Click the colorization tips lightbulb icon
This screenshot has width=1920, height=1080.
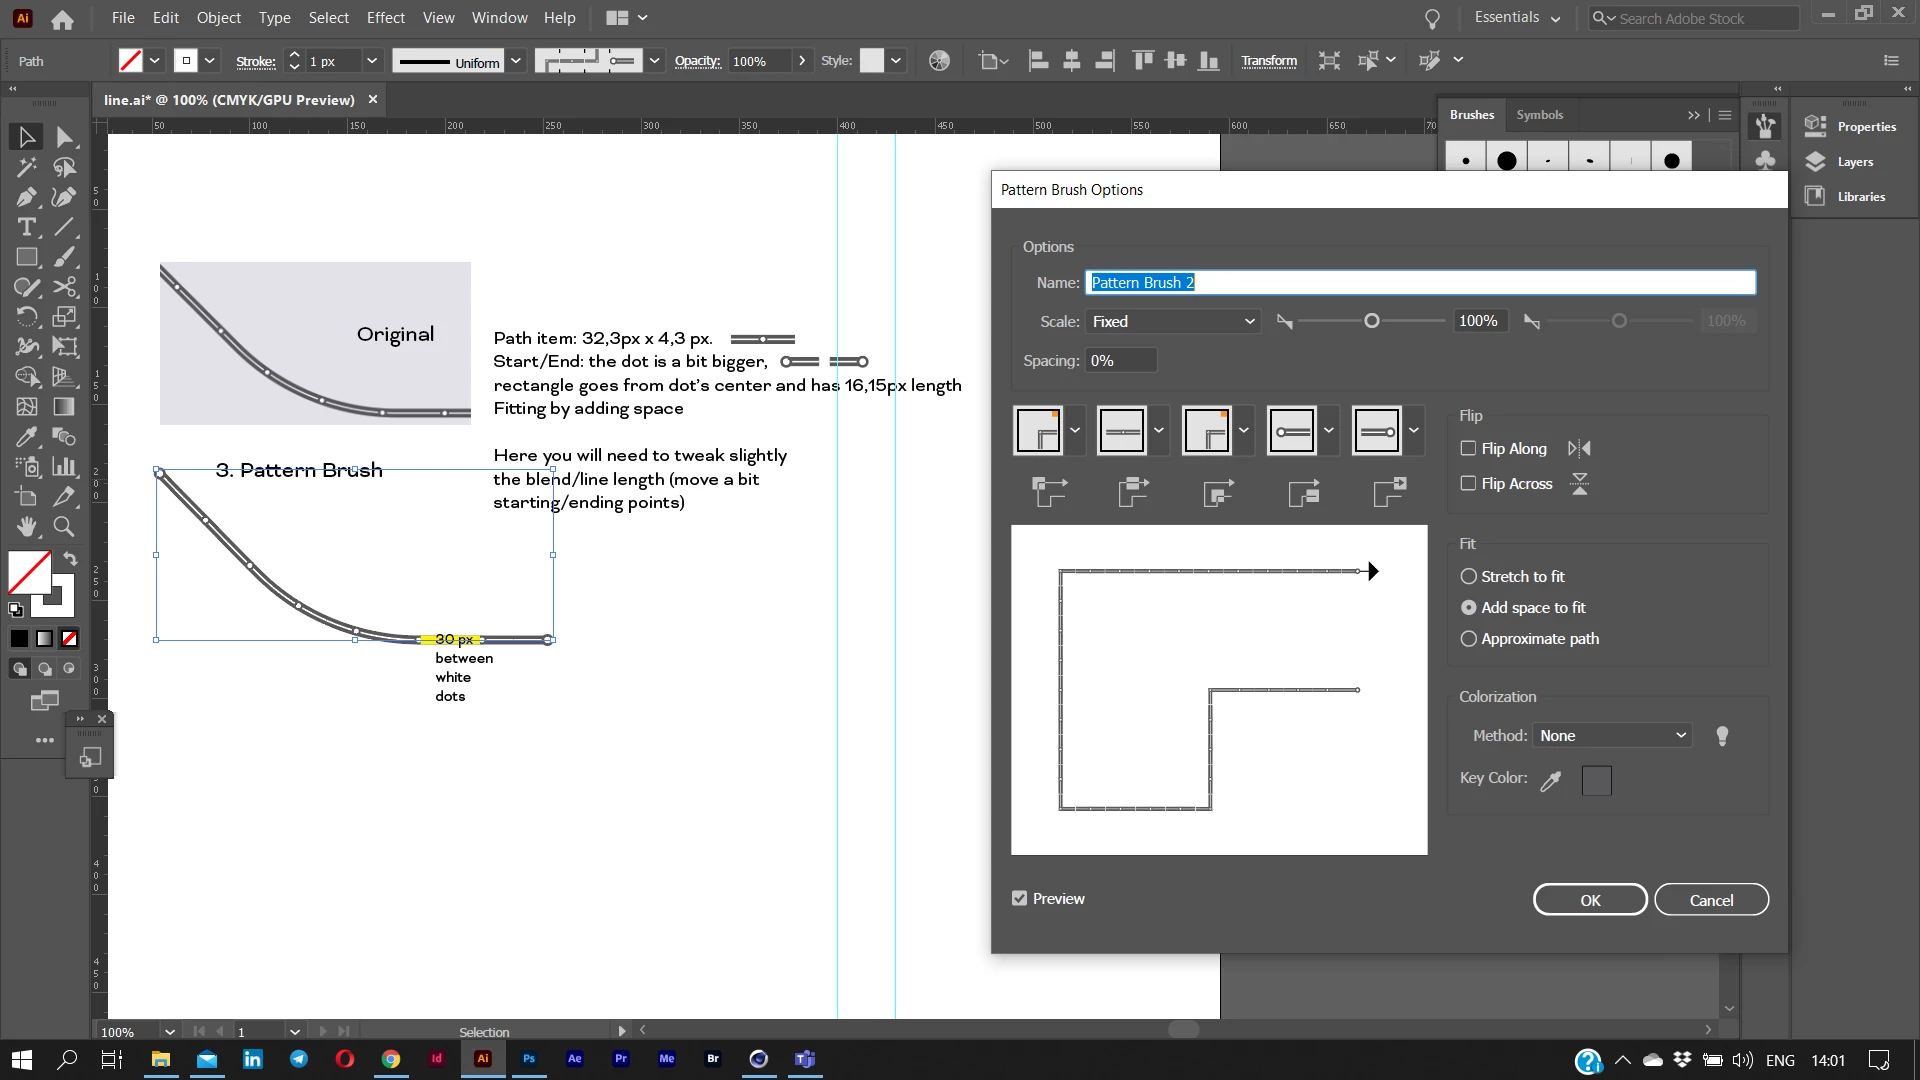click(1722, 736)
